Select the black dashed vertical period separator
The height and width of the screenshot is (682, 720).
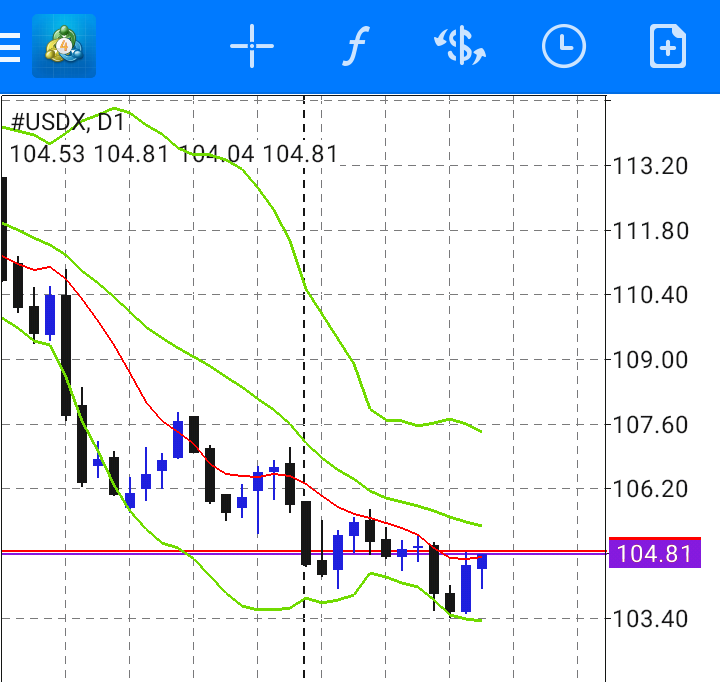tap(304, 388)
